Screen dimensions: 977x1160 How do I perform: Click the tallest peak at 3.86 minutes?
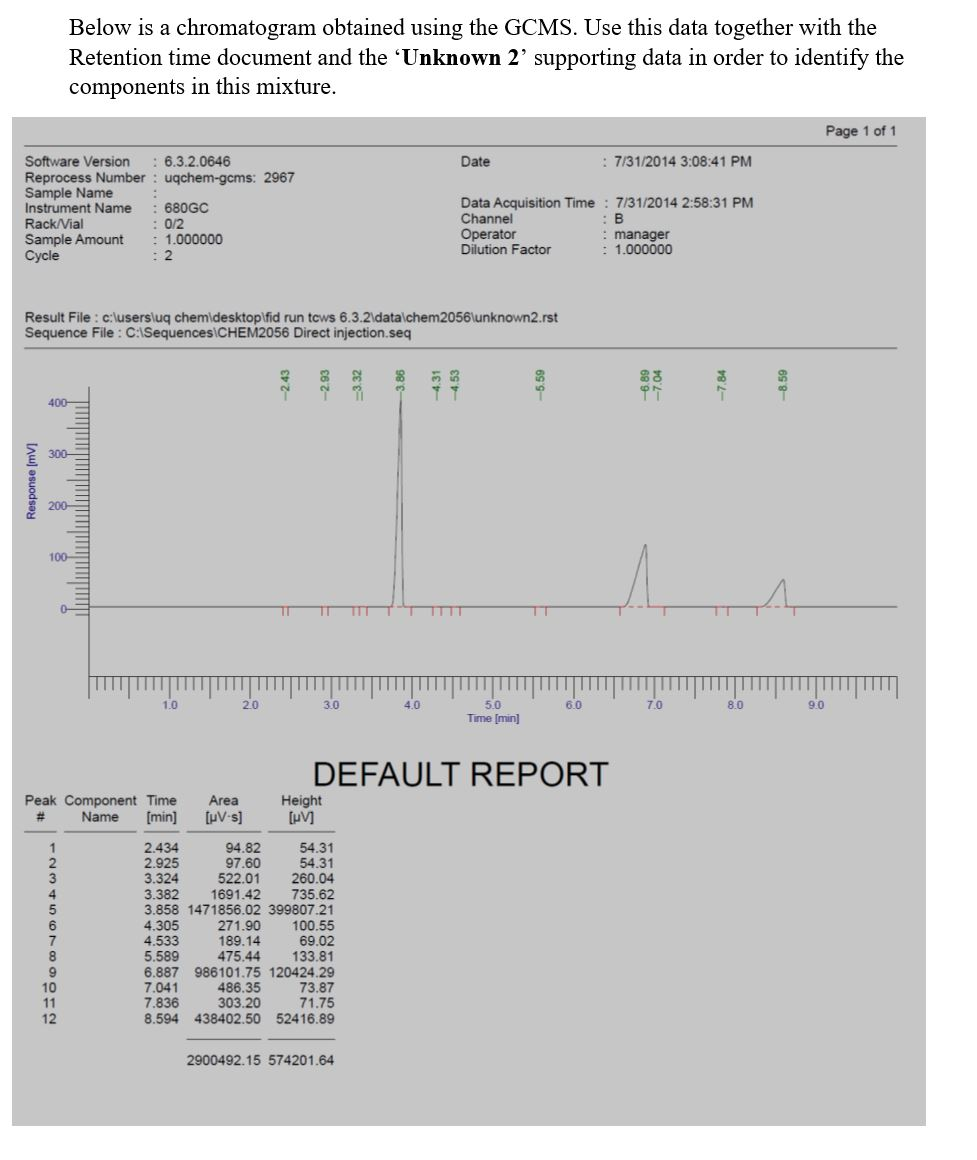[400, 503]
